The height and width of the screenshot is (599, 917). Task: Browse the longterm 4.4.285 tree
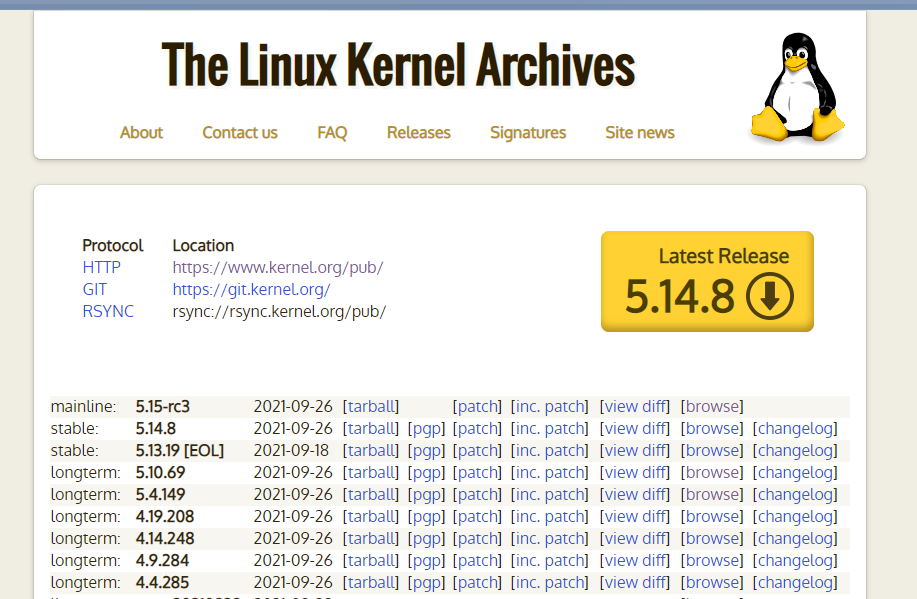tap(712, 583)
